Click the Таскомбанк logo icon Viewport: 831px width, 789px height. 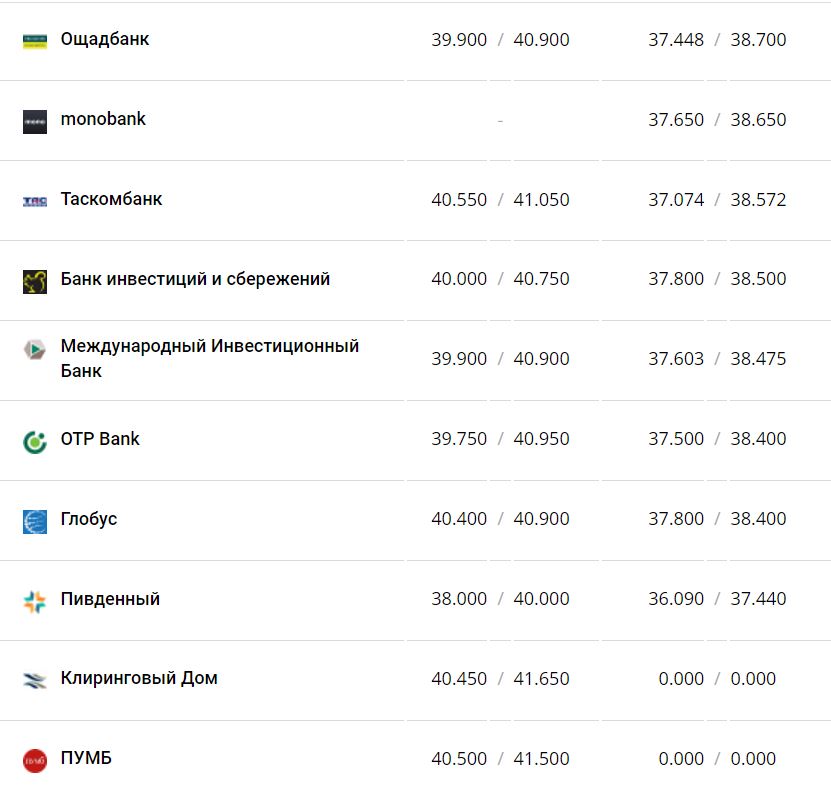35,201
